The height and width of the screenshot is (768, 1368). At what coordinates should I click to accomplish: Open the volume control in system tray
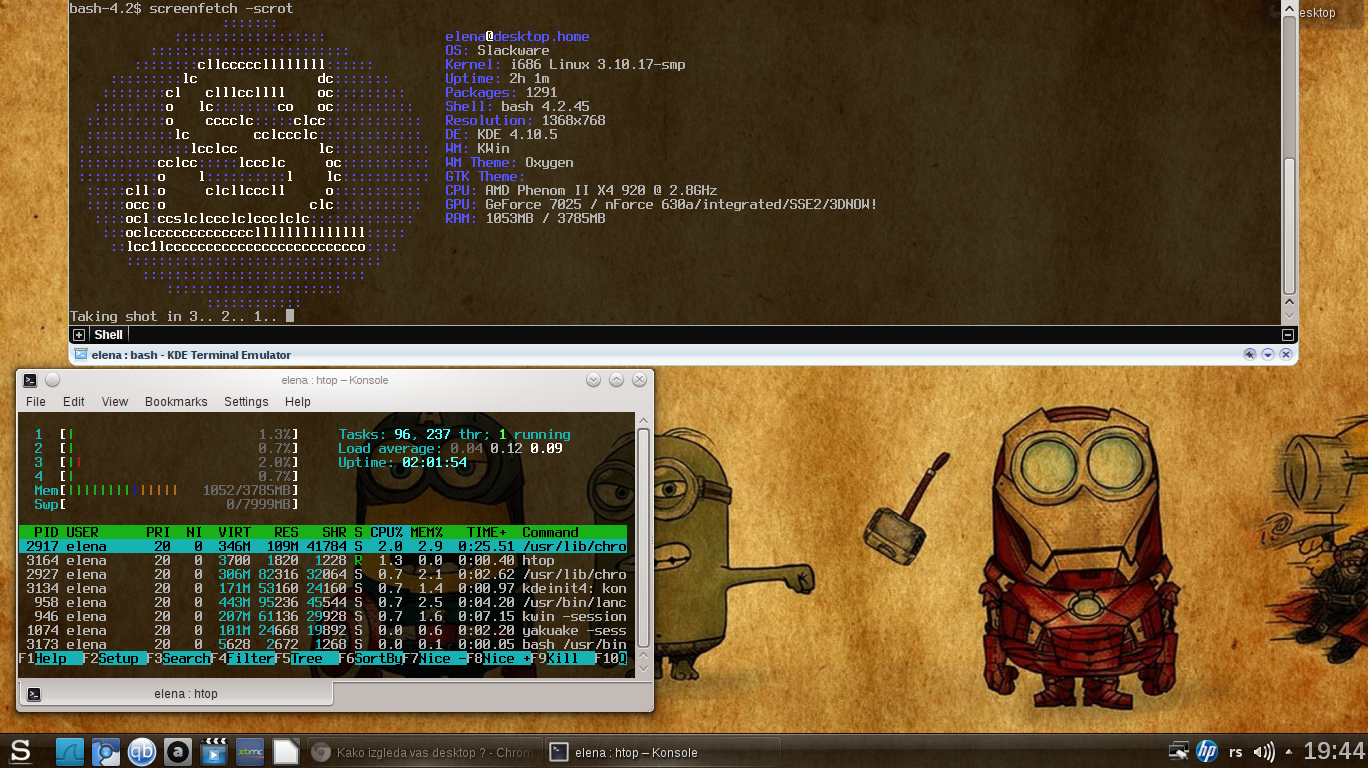tap(1264, 752)
